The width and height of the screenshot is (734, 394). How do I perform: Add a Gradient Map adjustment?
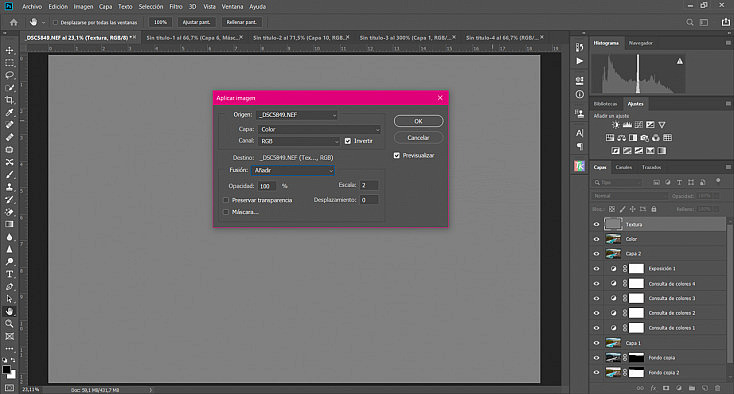[661, 151]
